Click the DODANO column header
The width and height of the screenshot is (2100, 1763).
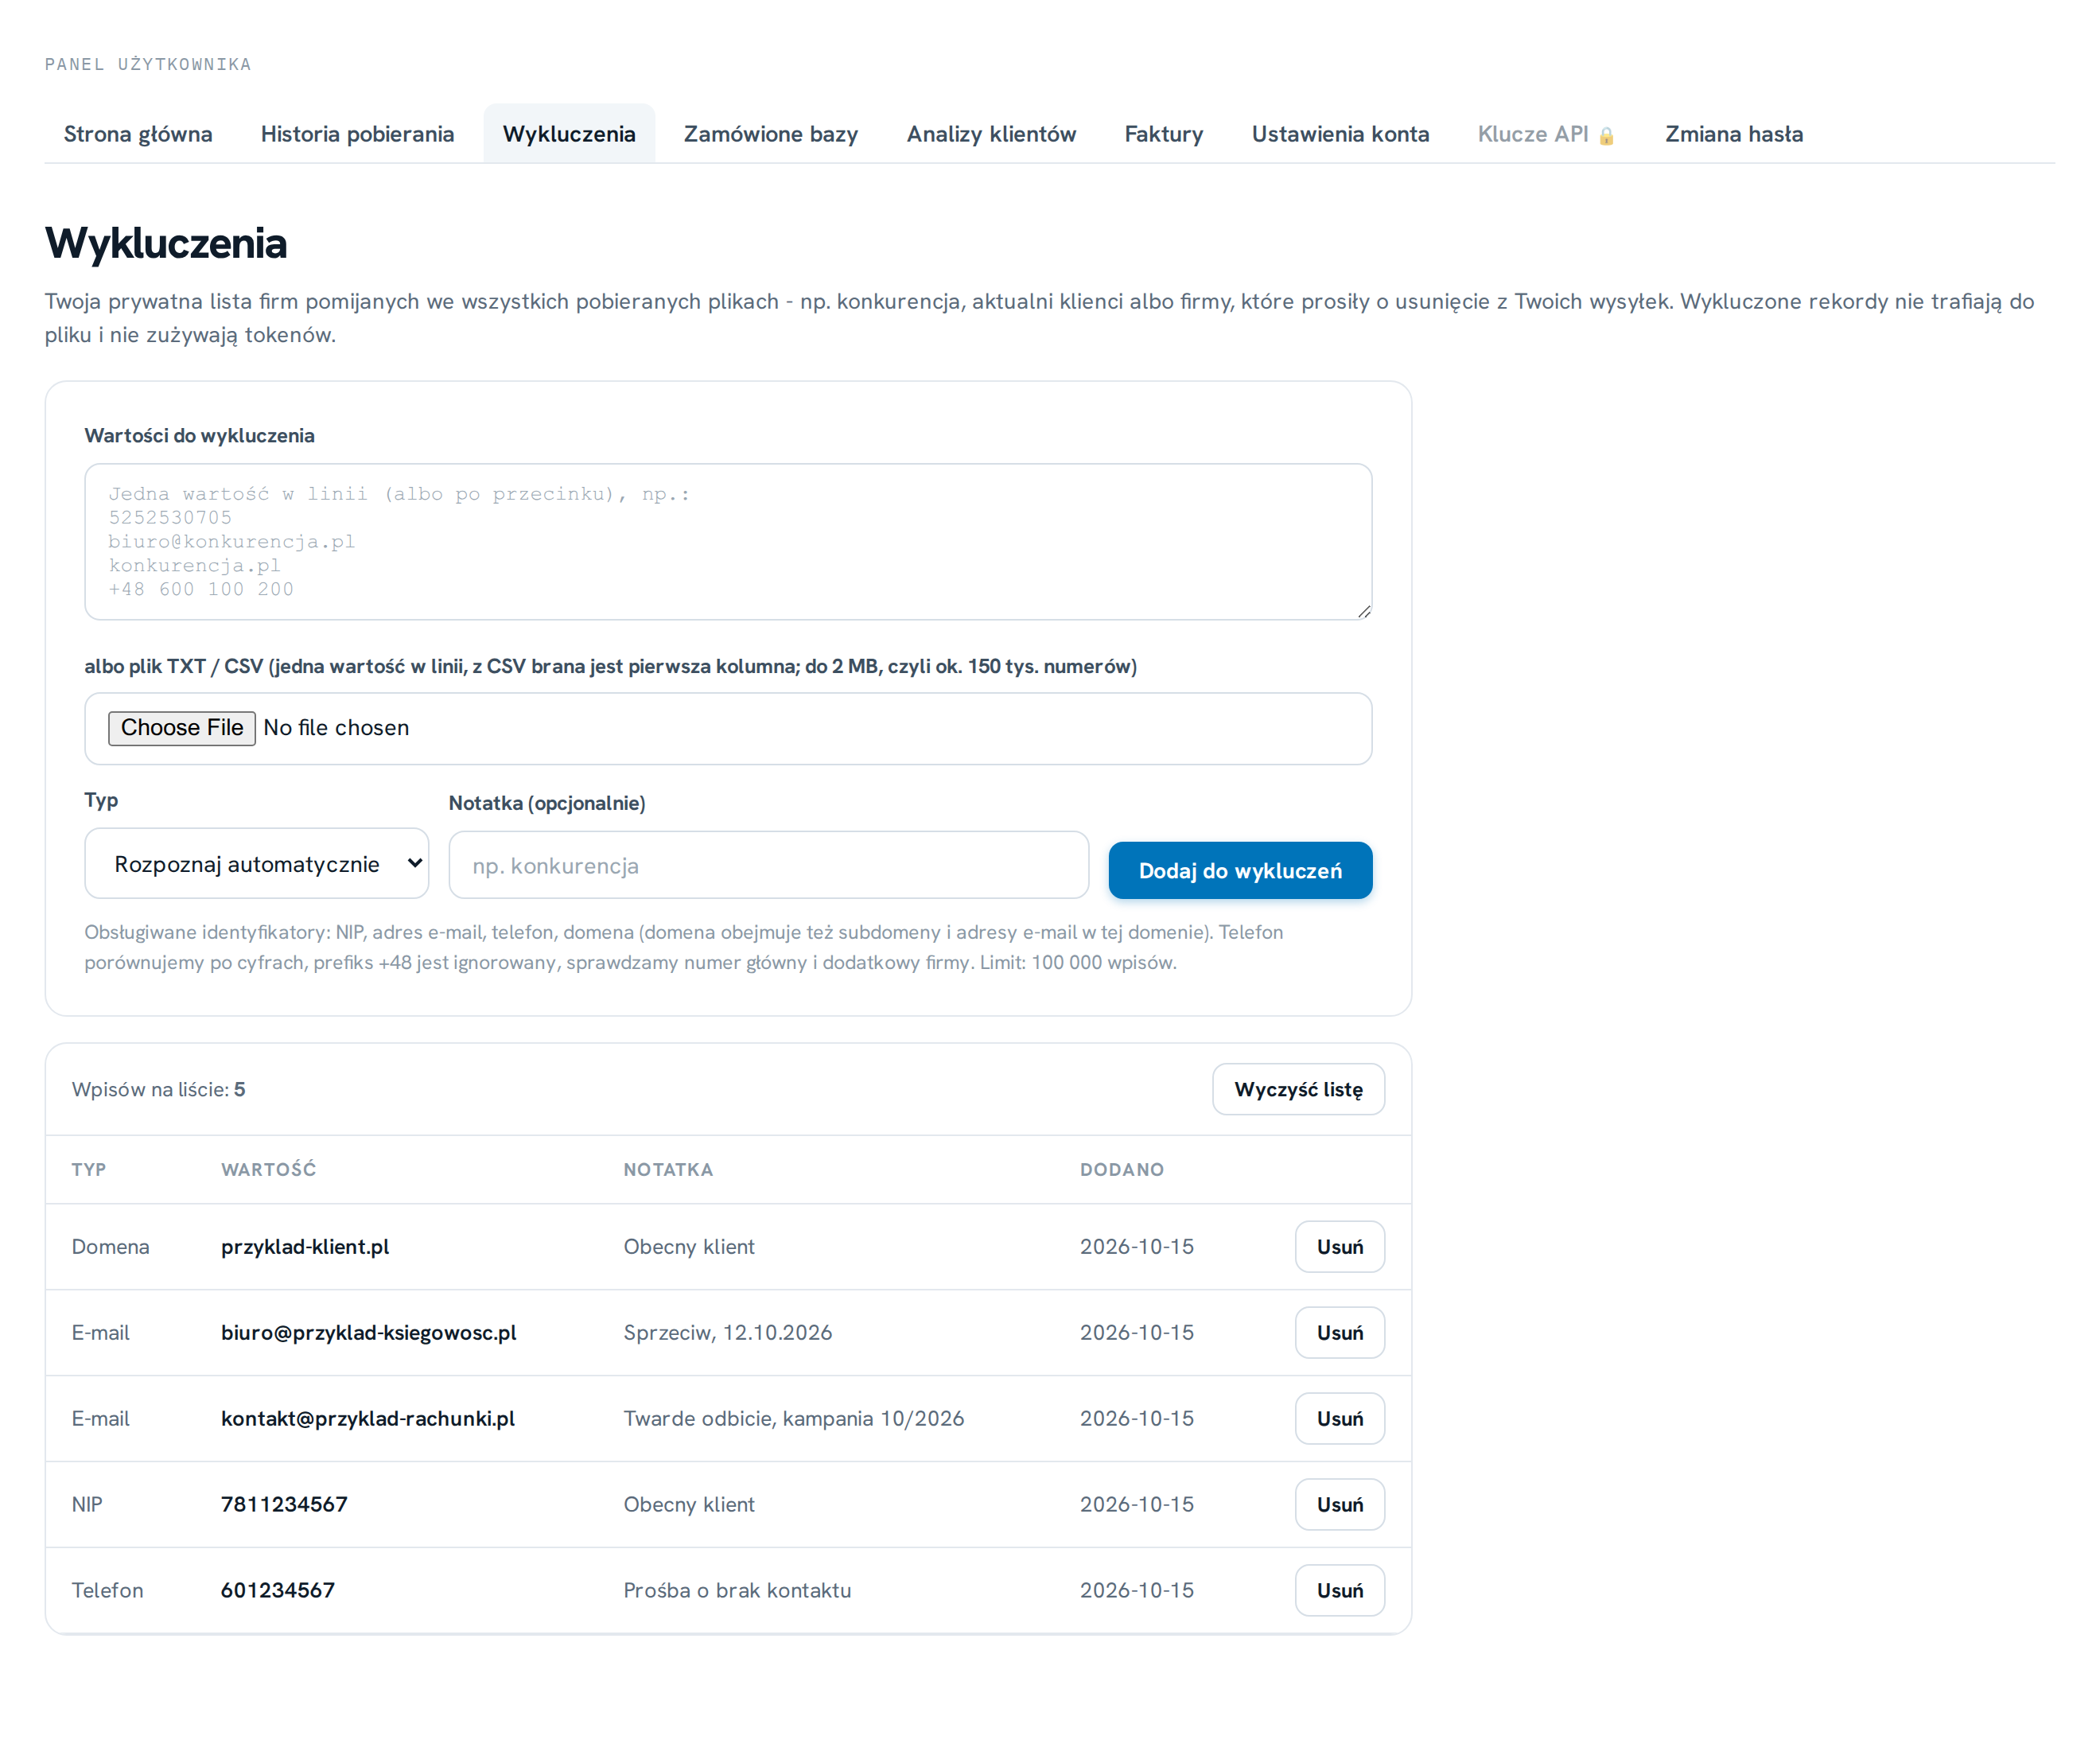tap(1122, 1169)
